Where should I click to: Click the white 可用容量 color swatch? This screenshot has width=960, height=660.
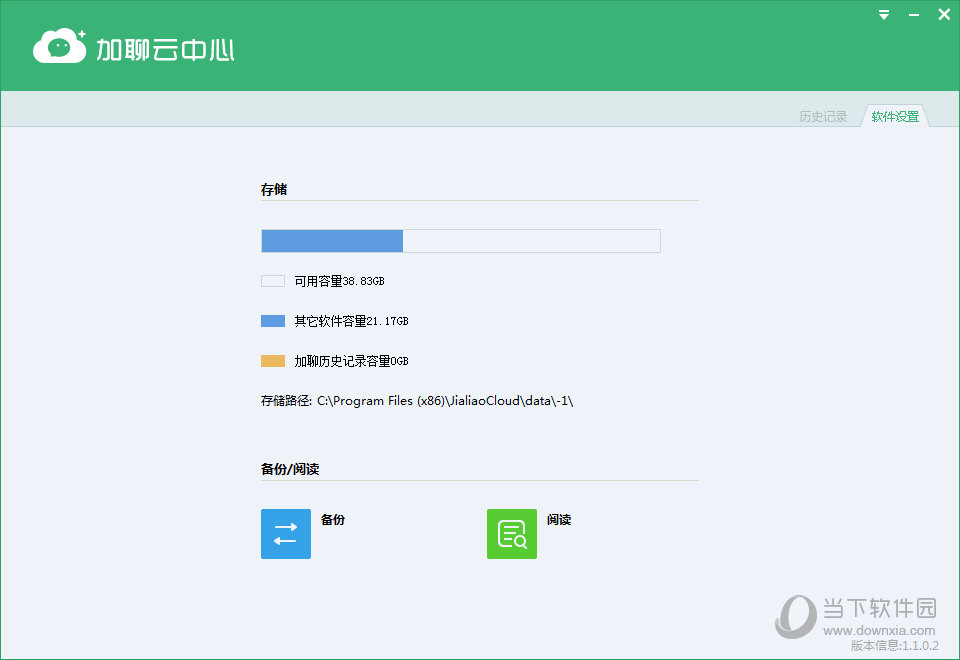(x=273, y=281)
